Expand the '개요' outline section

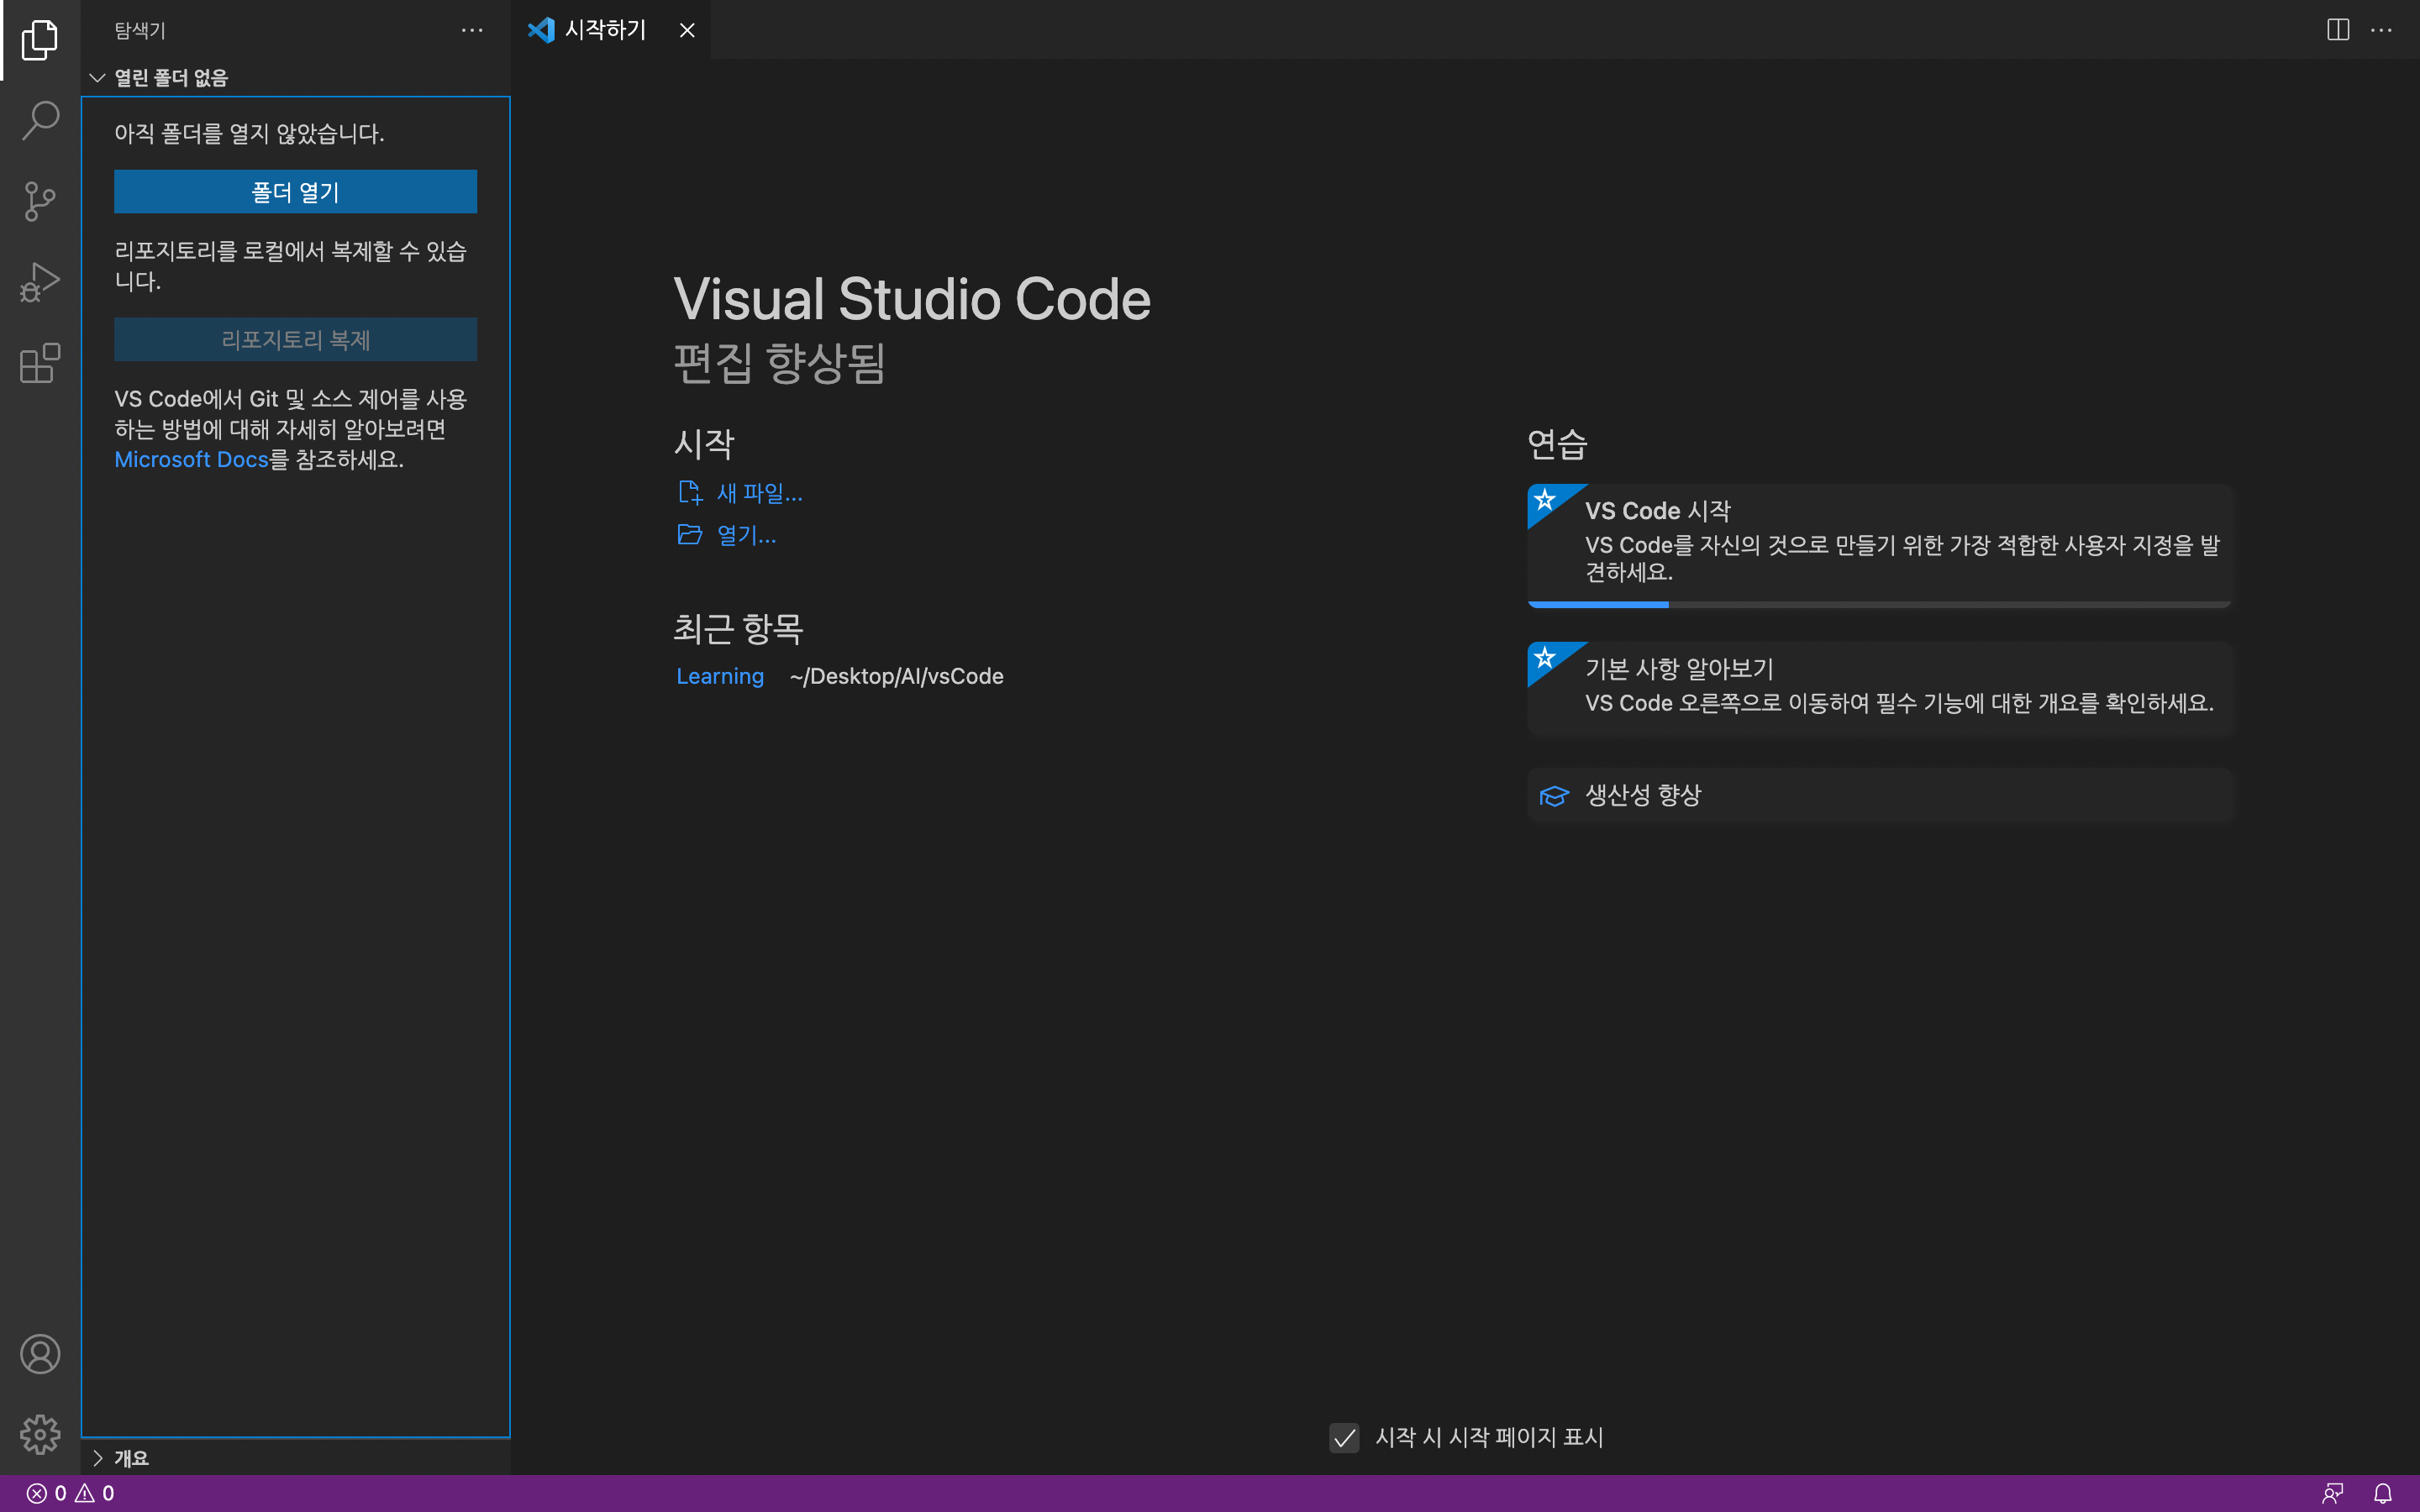[97, 1458]
